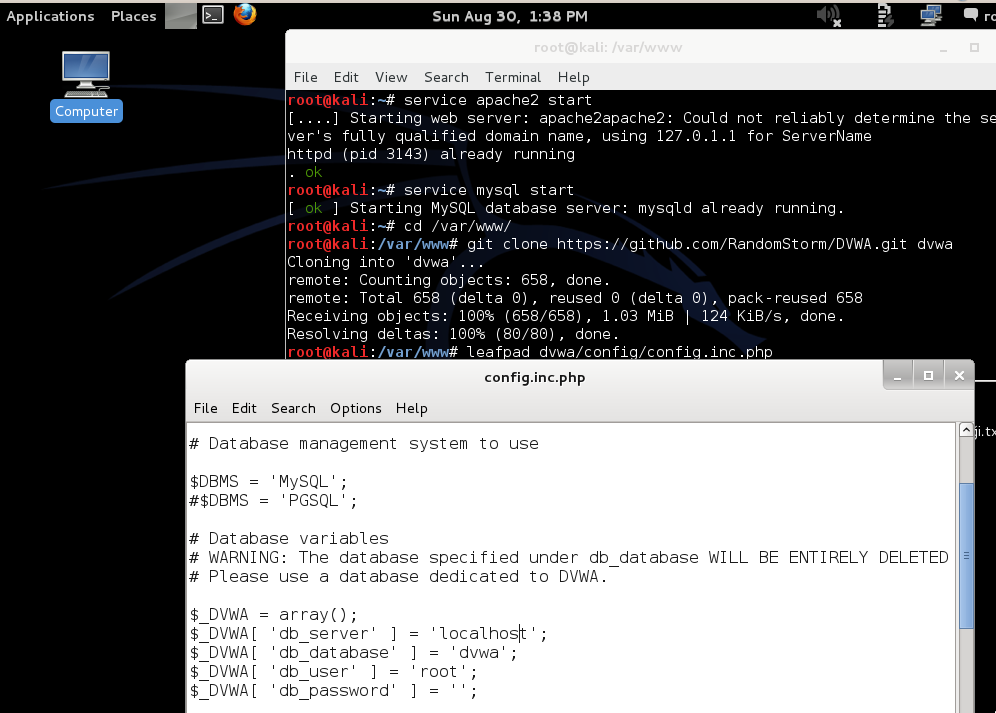Minimize the Leafpad editor window
This screenshot has width=996, height=713.
click(x=898, y=376)
